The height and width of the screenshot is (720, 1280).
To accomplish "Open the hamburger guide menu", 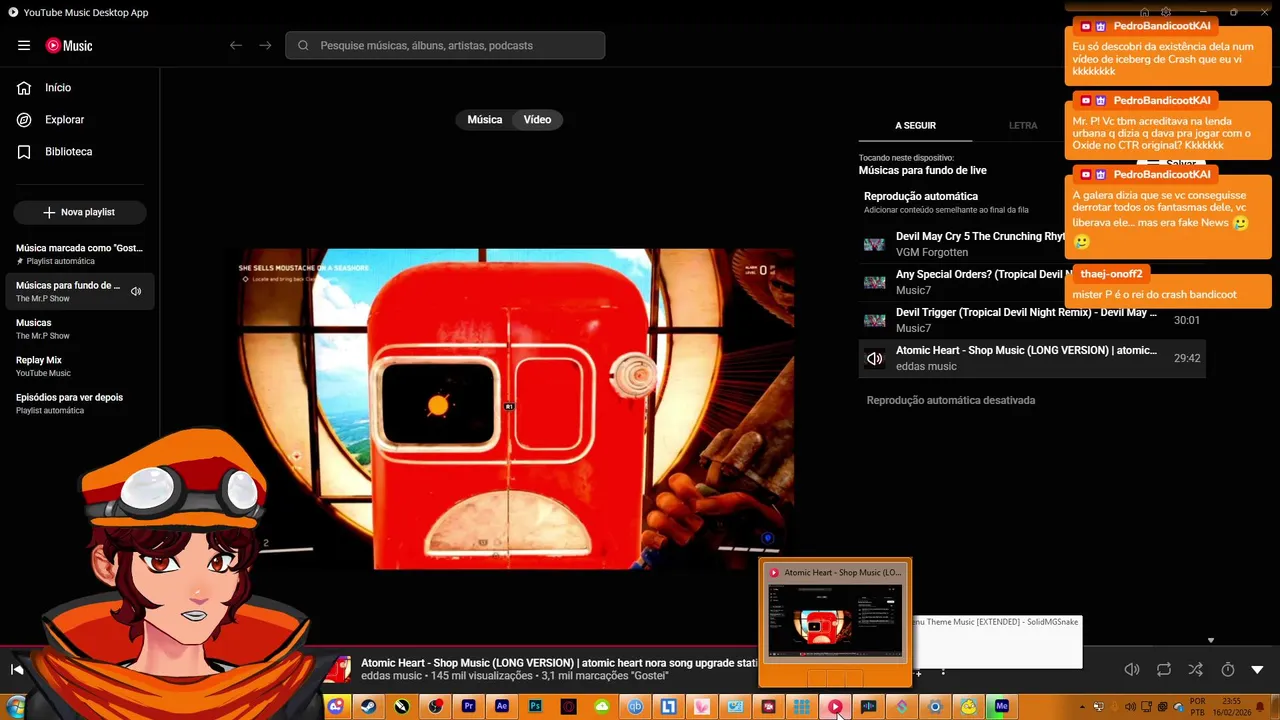I will point(24,45).
